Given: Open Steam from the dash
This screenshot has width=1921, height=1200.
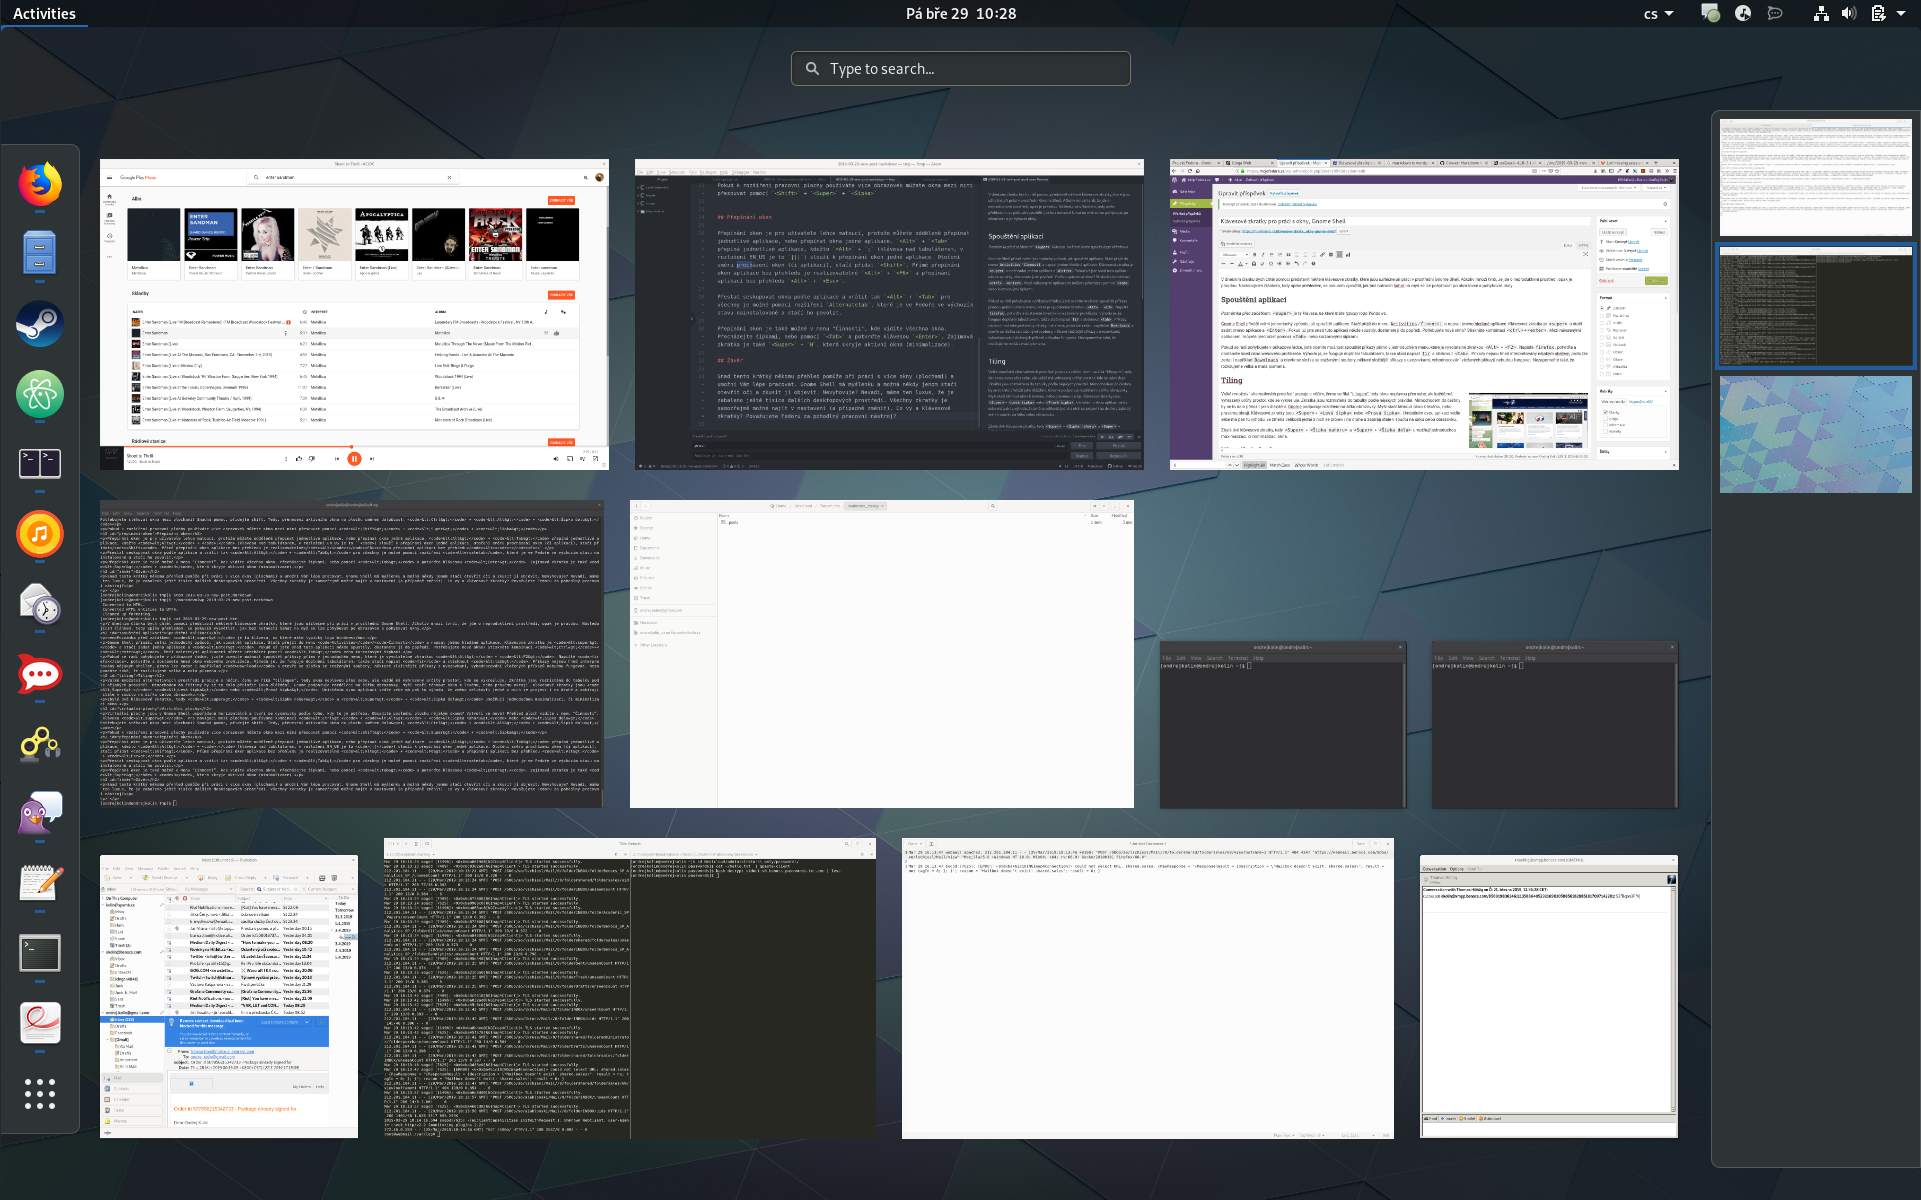Looking at the screenshot, I should click(x=40, y=323).
